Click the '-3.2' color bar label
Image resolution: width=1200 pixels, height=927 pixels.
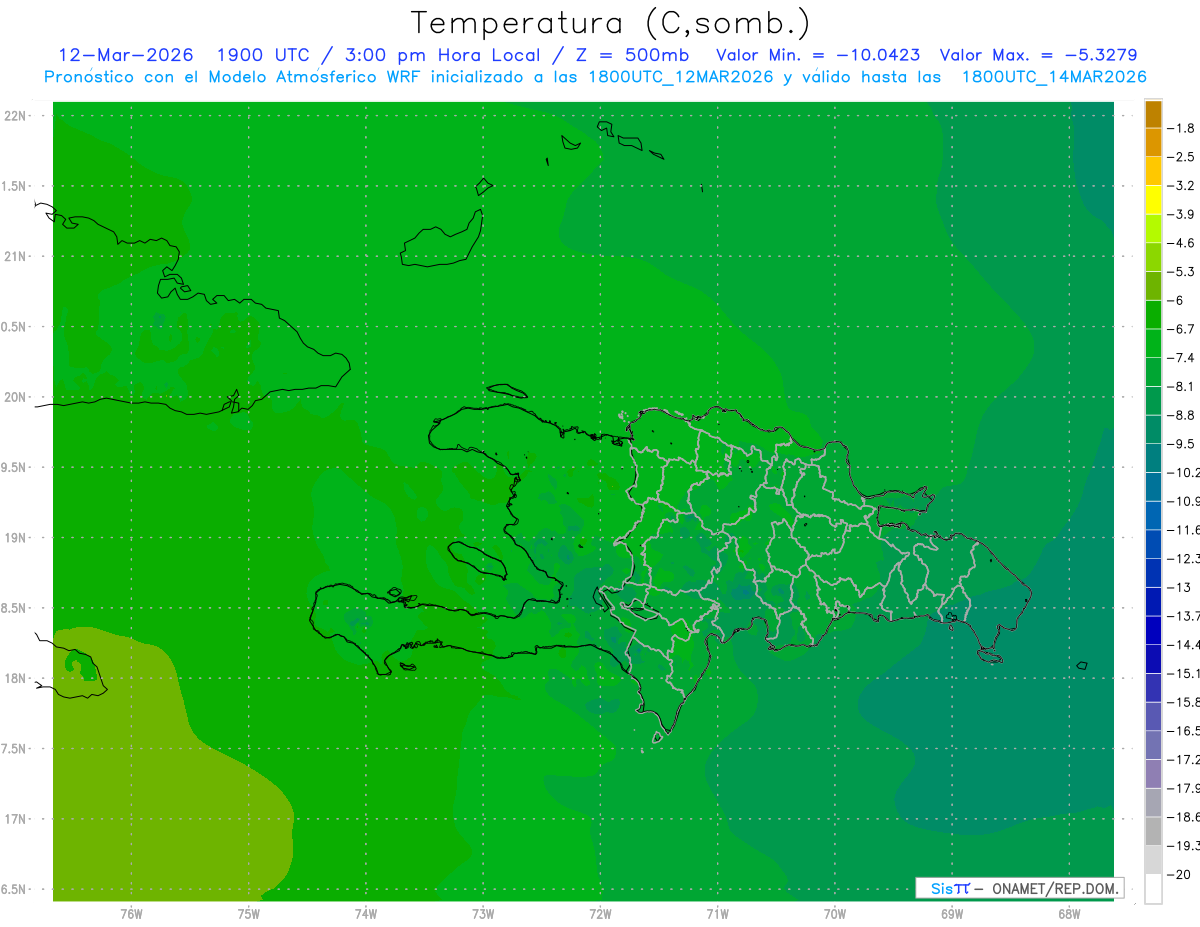click(x=1181, y=185)
